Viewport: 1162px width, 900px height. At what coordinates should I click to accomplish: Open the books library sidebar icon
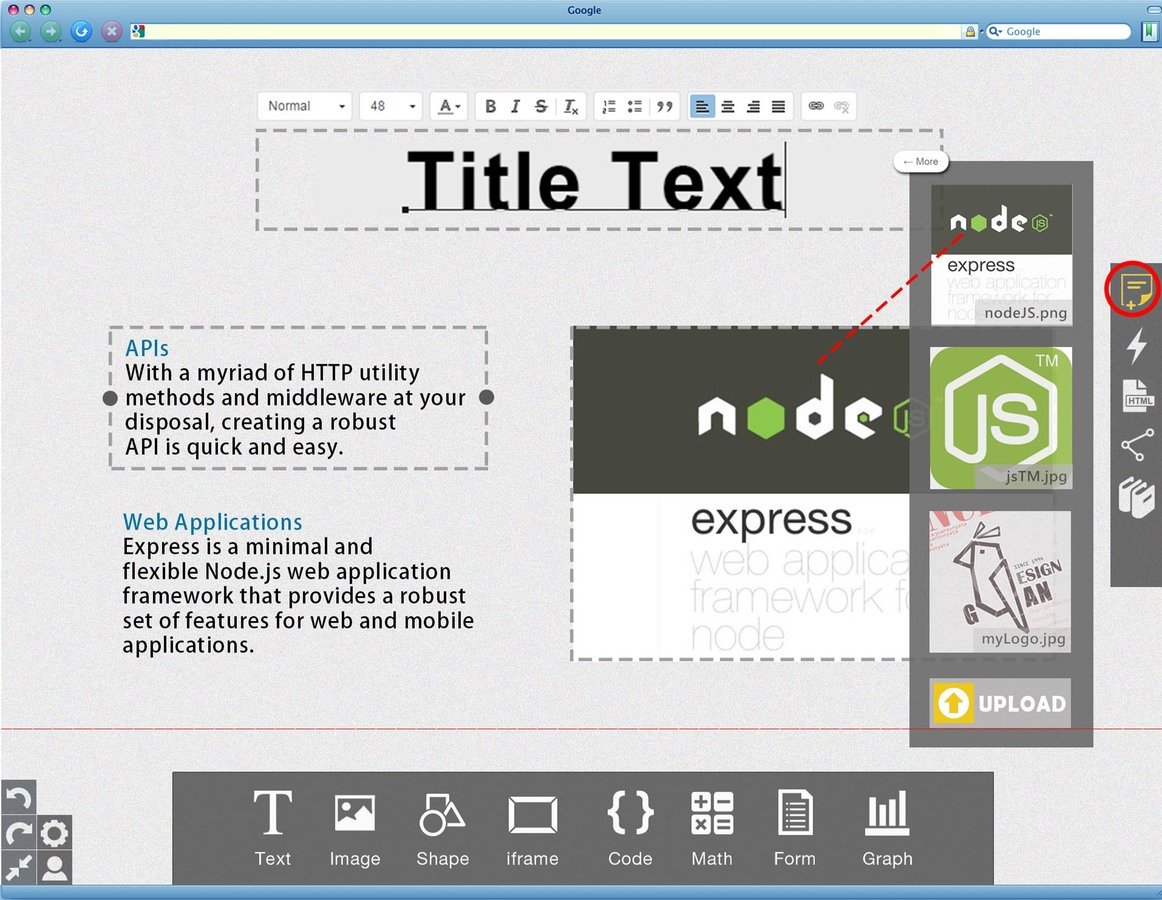1137,497
